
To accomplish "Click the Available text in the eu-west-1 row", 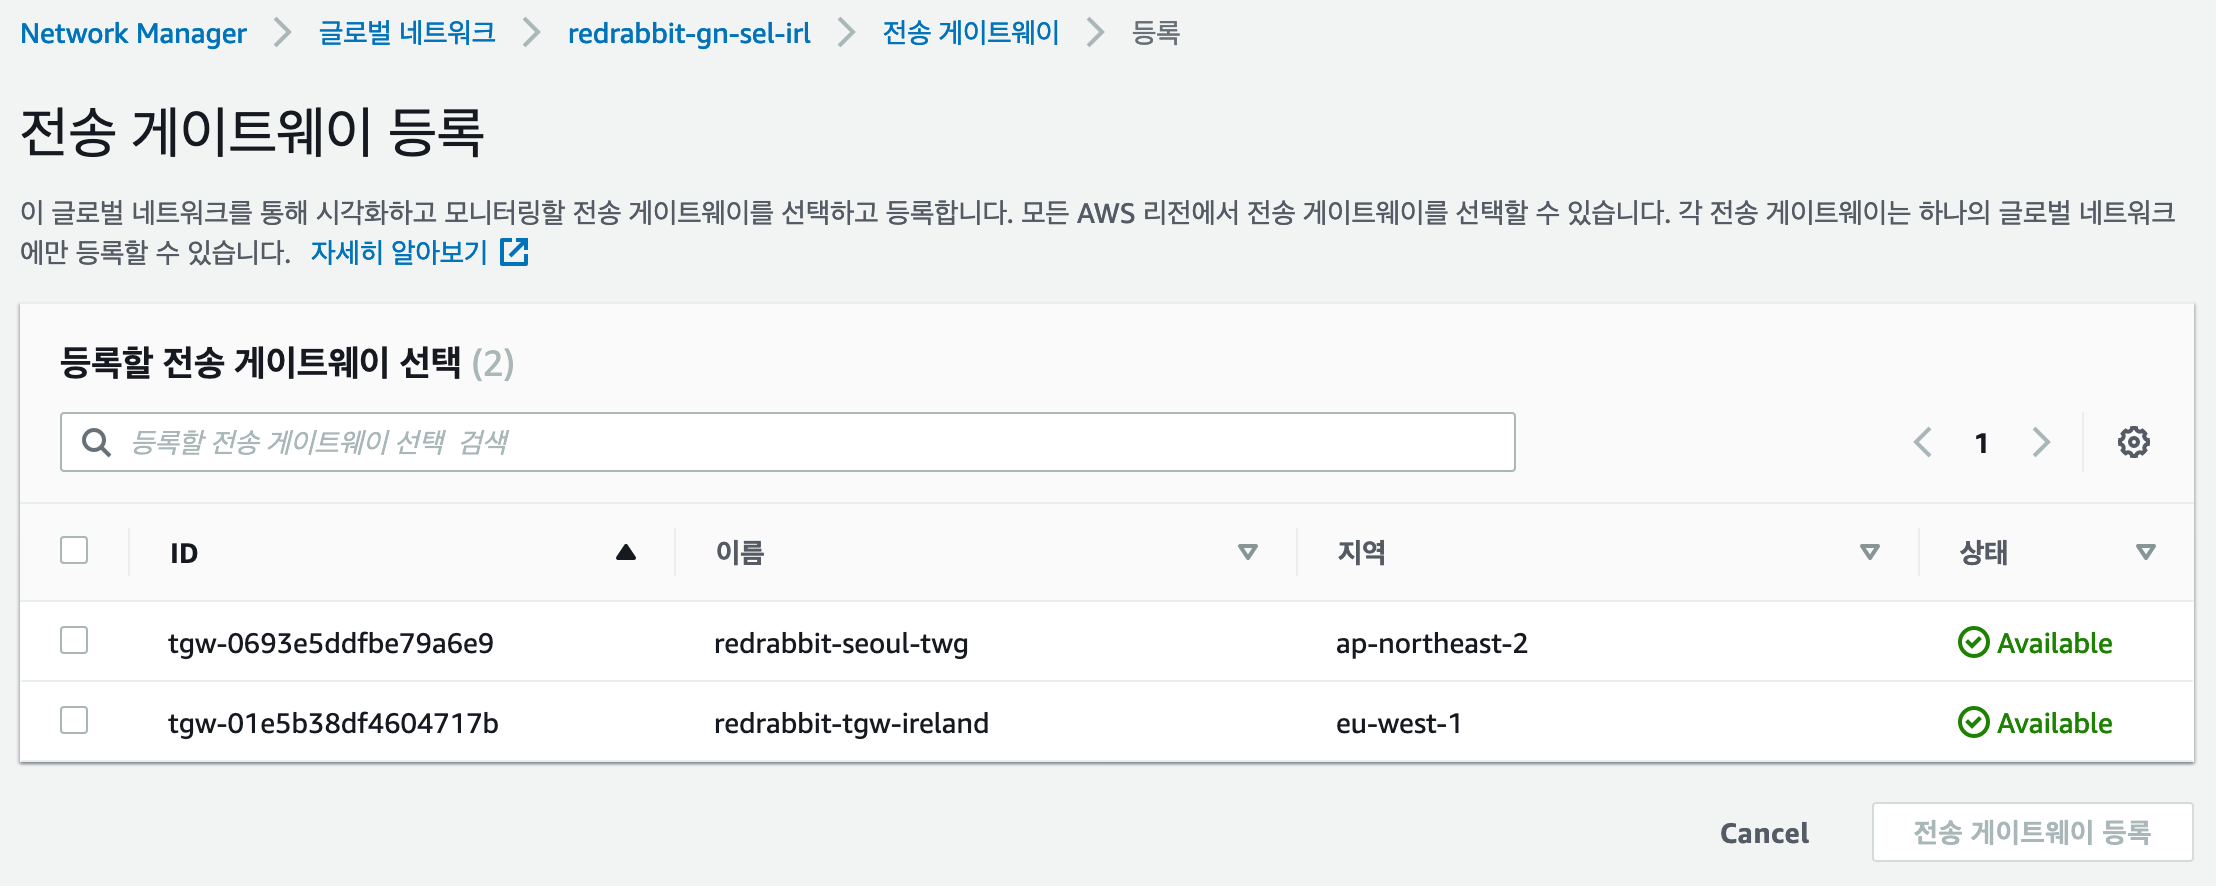I will pos(2055,723).
